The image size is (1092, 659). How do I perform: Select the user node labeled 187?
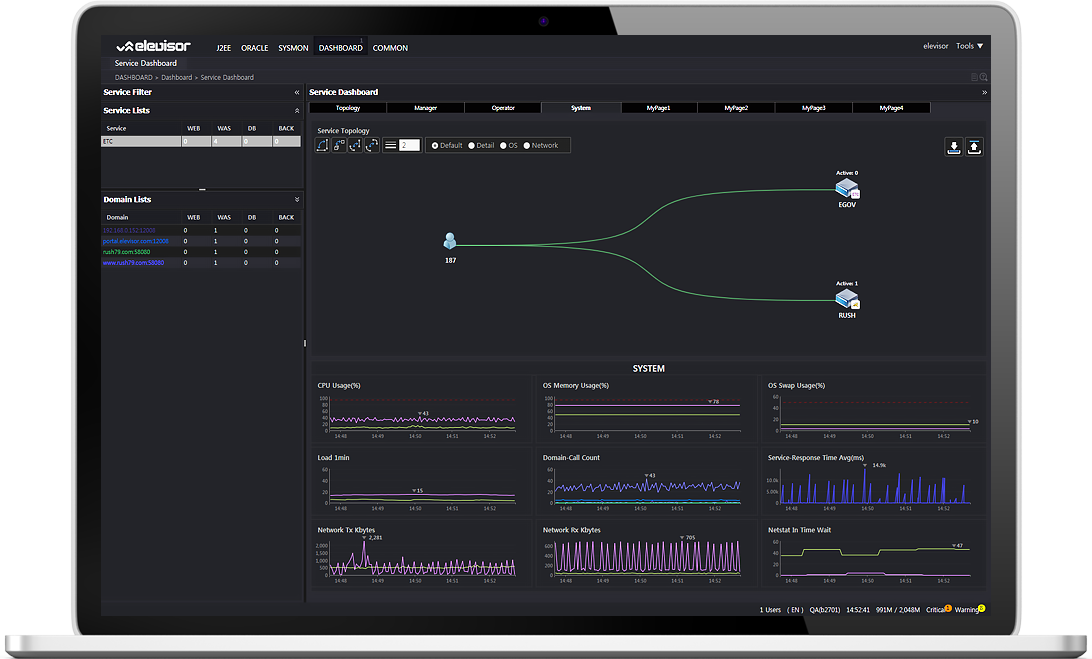tap(450, 241)
